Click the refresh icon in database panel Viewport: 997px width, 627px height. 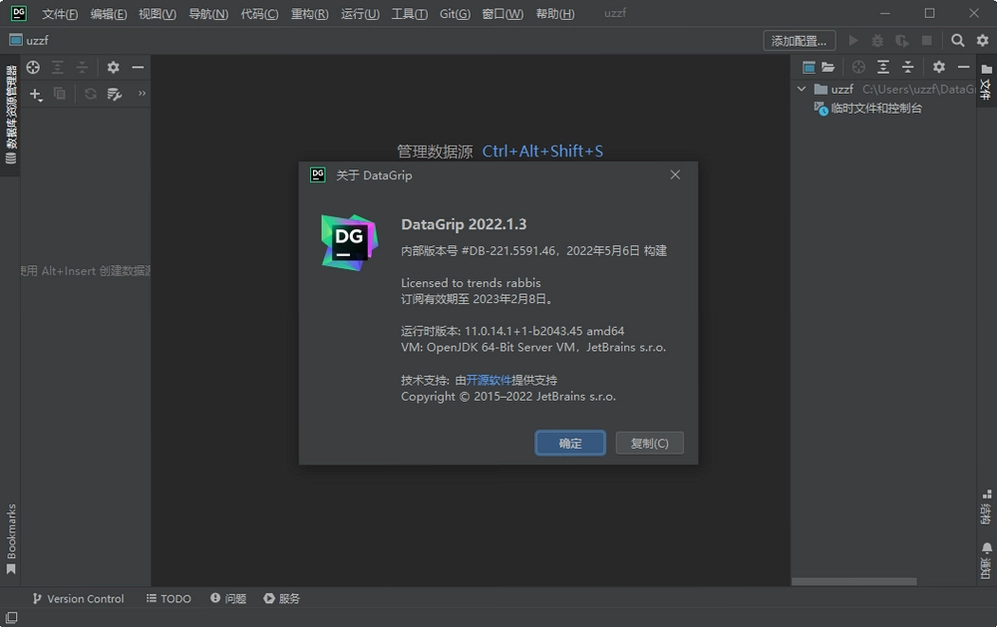[90, 94]
